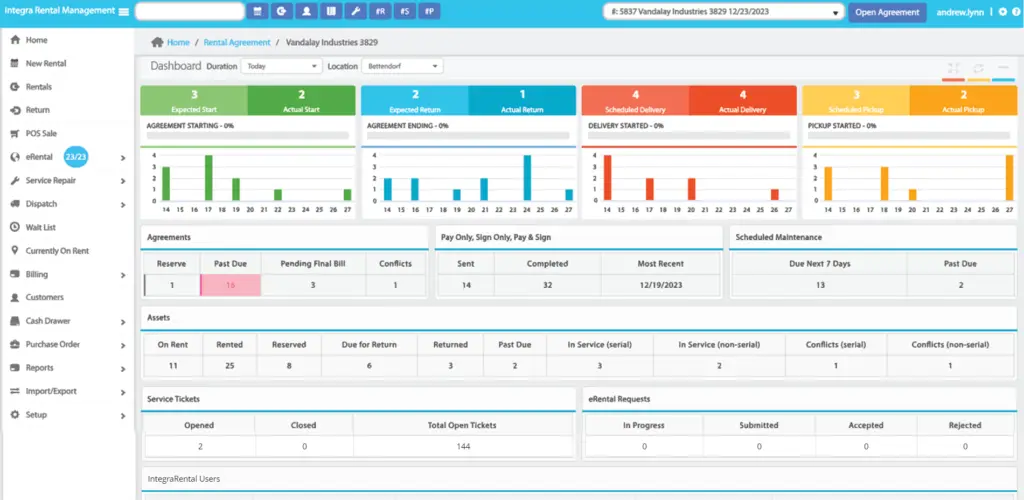Click the Purchase Order icon in sidebar

click(x=14, y=345)
